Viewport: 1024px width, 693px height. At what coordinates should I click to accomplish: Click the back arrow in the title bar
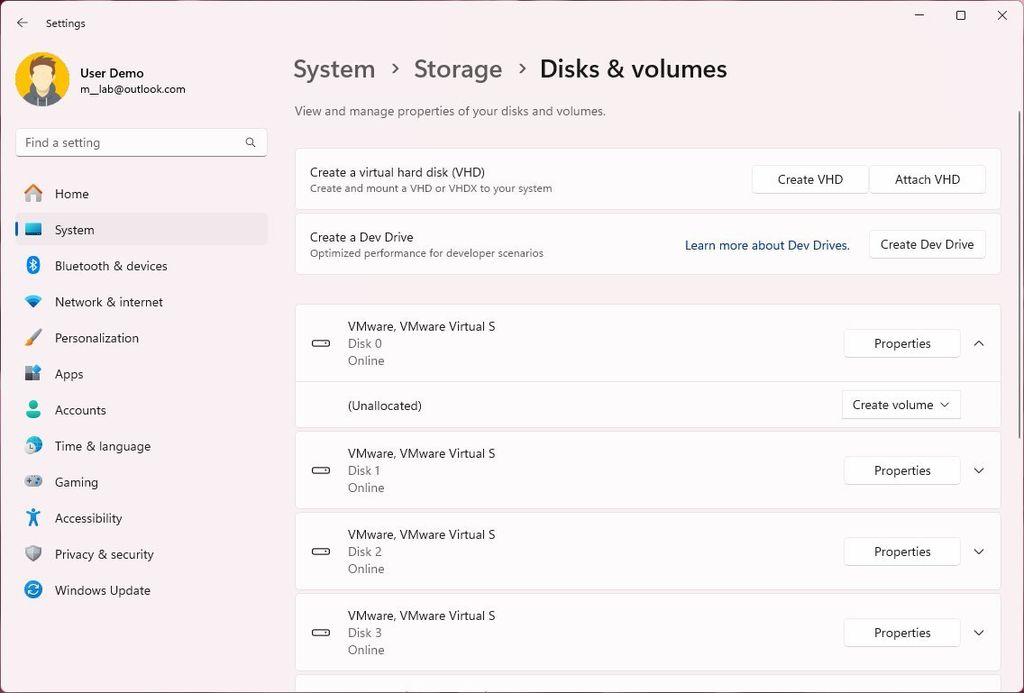22,22
